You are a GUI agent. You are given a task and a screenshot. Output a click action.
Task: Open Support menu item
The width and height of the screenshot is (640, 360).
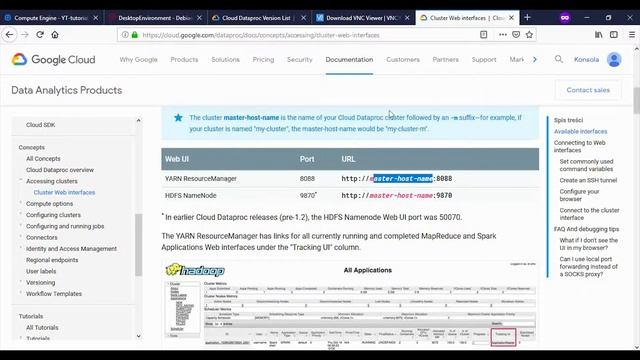click(x=484, y=60)
